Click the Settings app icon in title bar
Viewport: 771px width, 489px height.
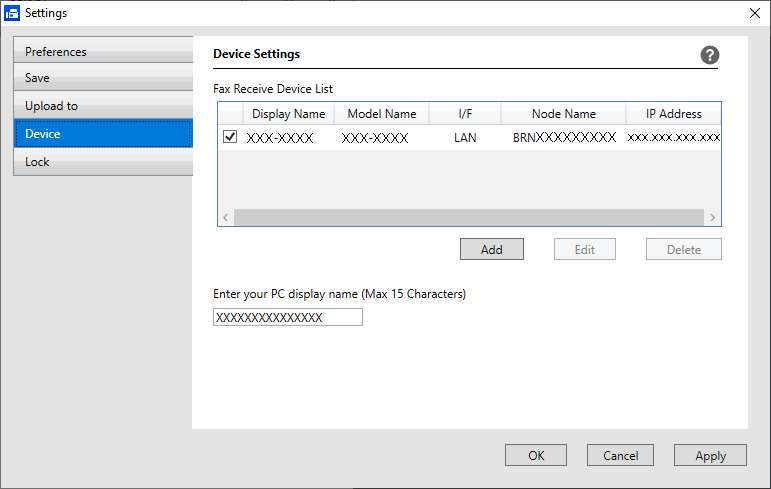pos(13,13)
